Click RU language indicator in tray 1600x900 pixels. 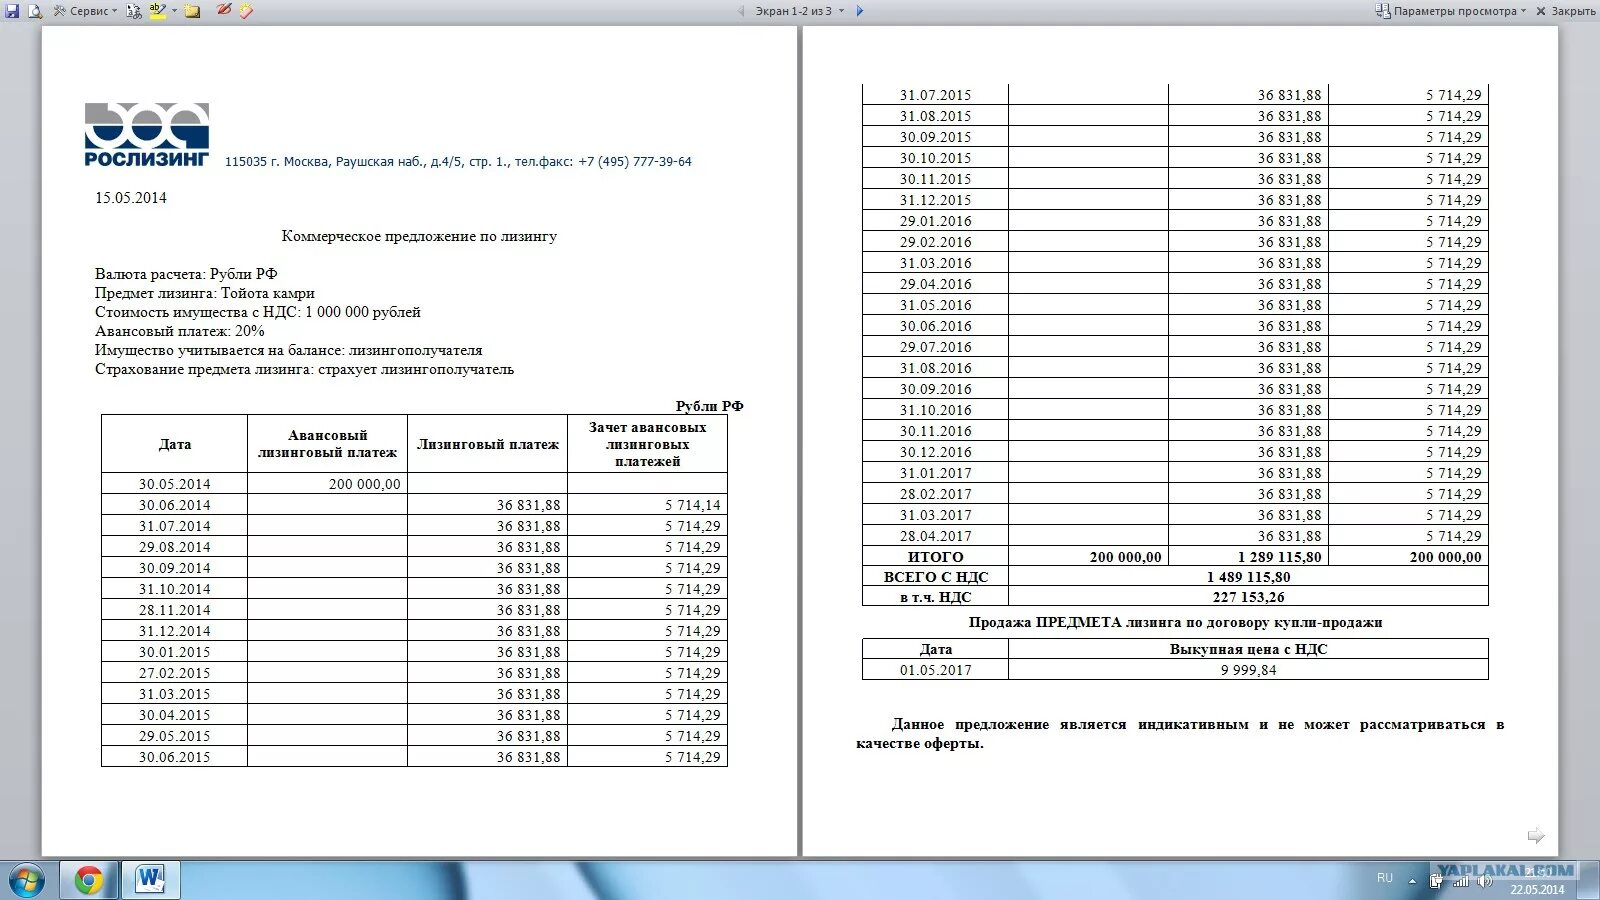pos(1385,878)
